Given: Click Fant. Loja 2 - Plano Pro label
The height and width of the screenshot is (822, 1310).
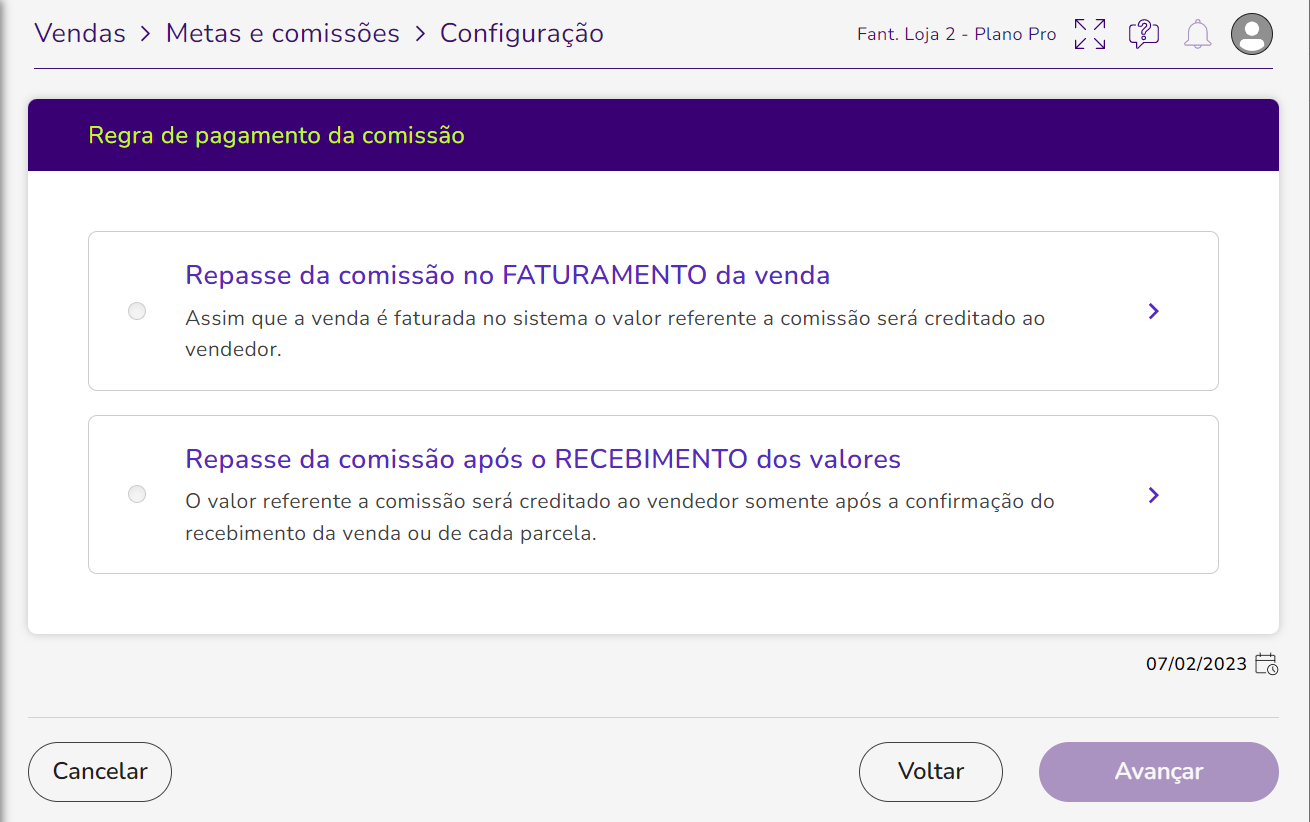Looking at the screenshot, I should click(957, 34).
